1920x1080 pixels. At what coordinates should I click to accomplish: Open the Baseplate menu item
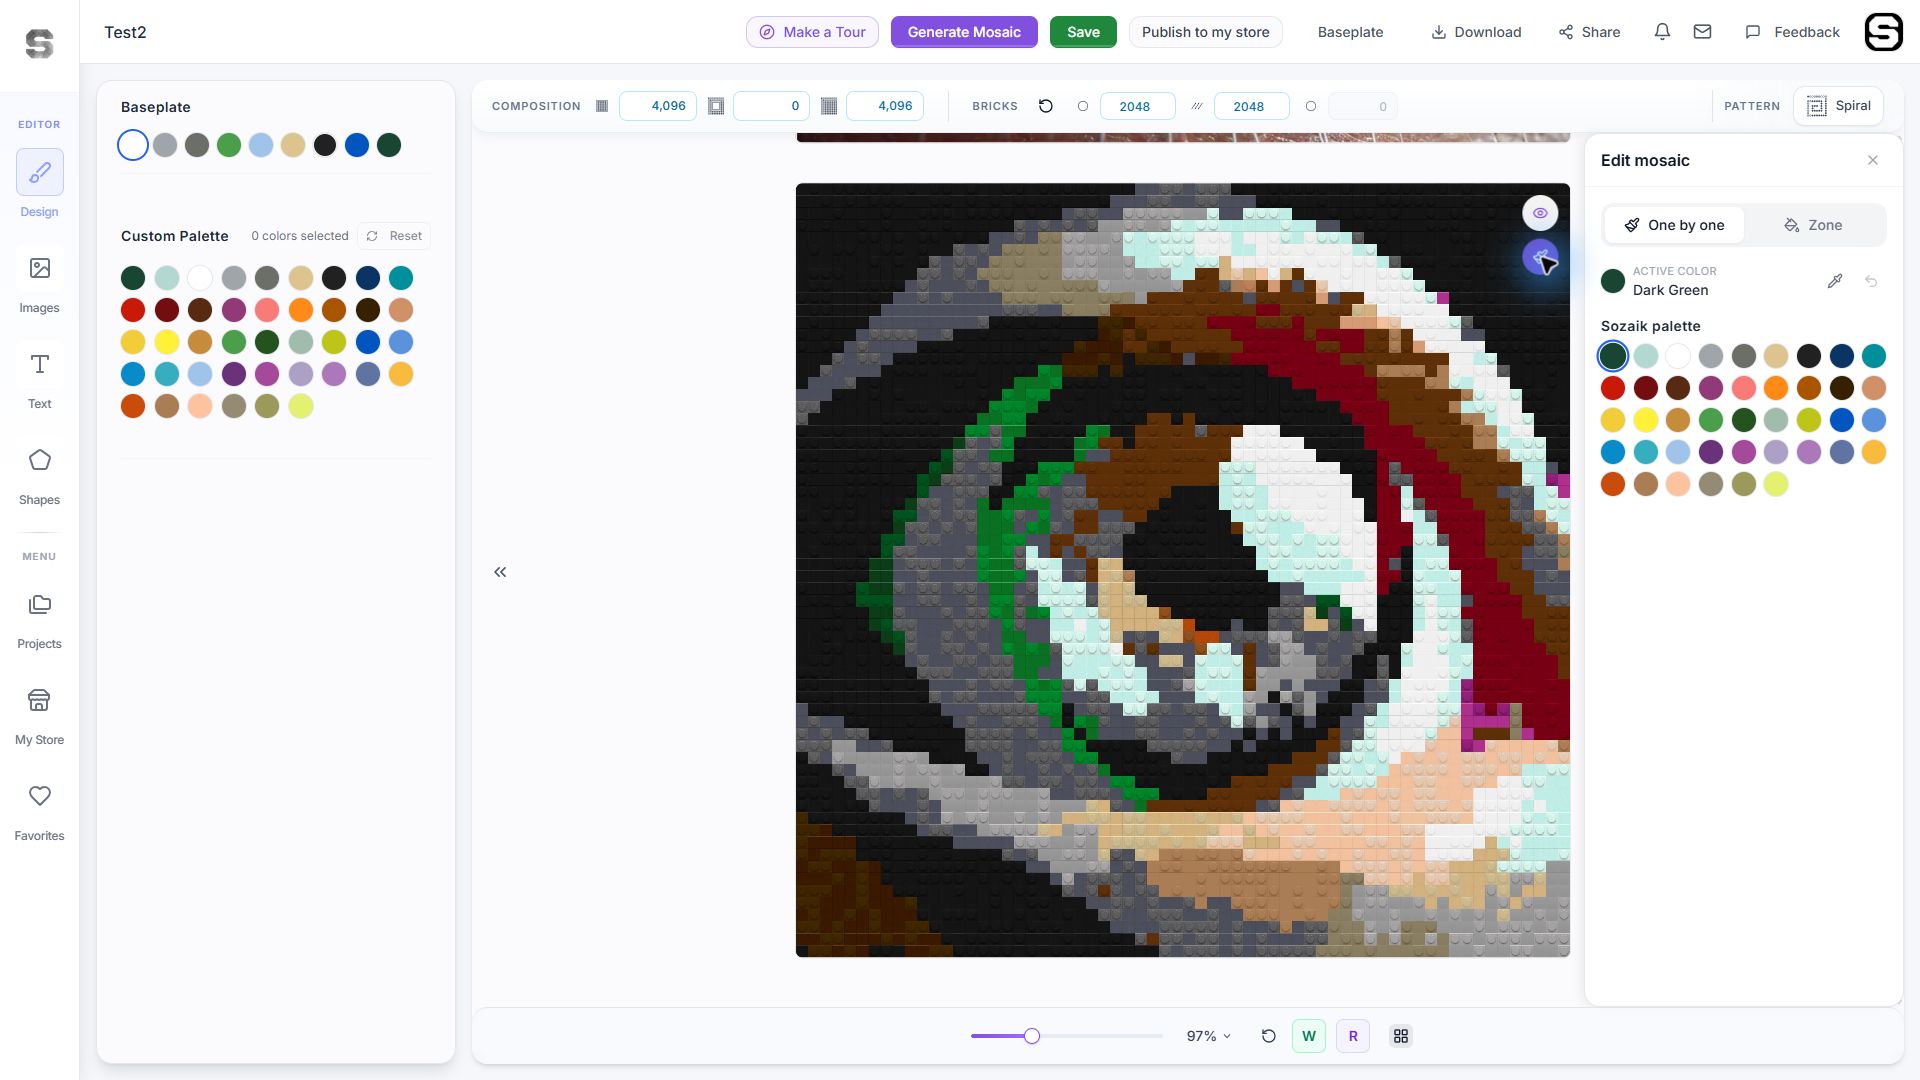point(1350,32)
